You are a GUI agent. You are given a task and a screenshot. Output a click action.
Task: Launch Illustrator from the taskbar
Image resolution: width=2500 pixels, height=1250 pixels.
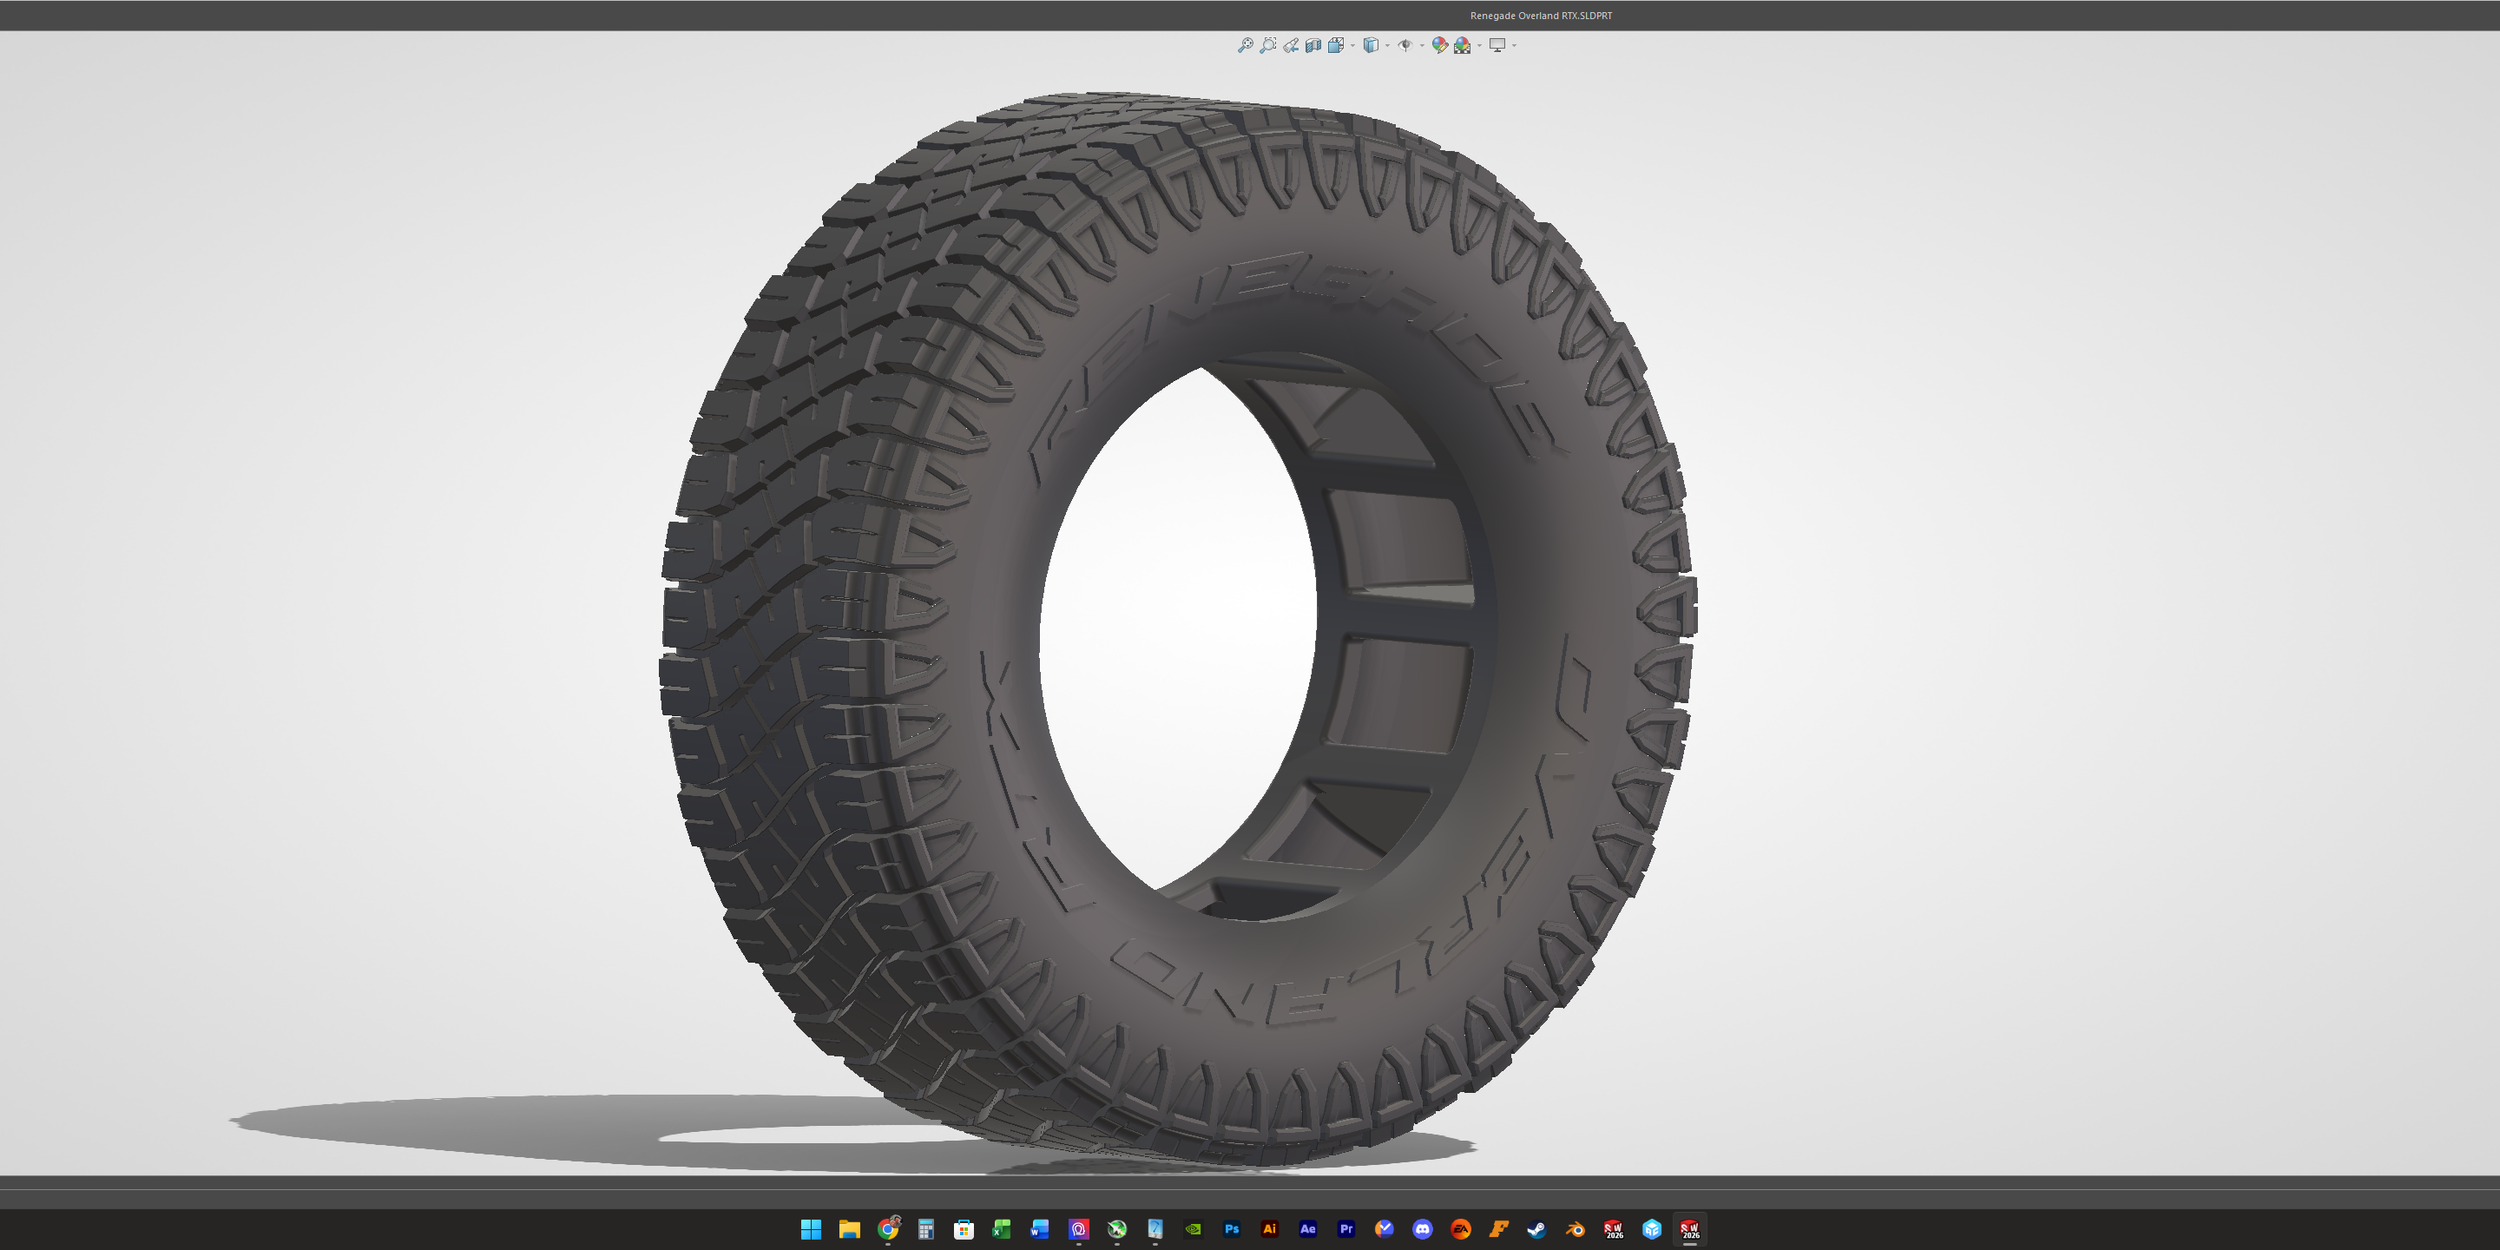click(x=1270, y=1229)
